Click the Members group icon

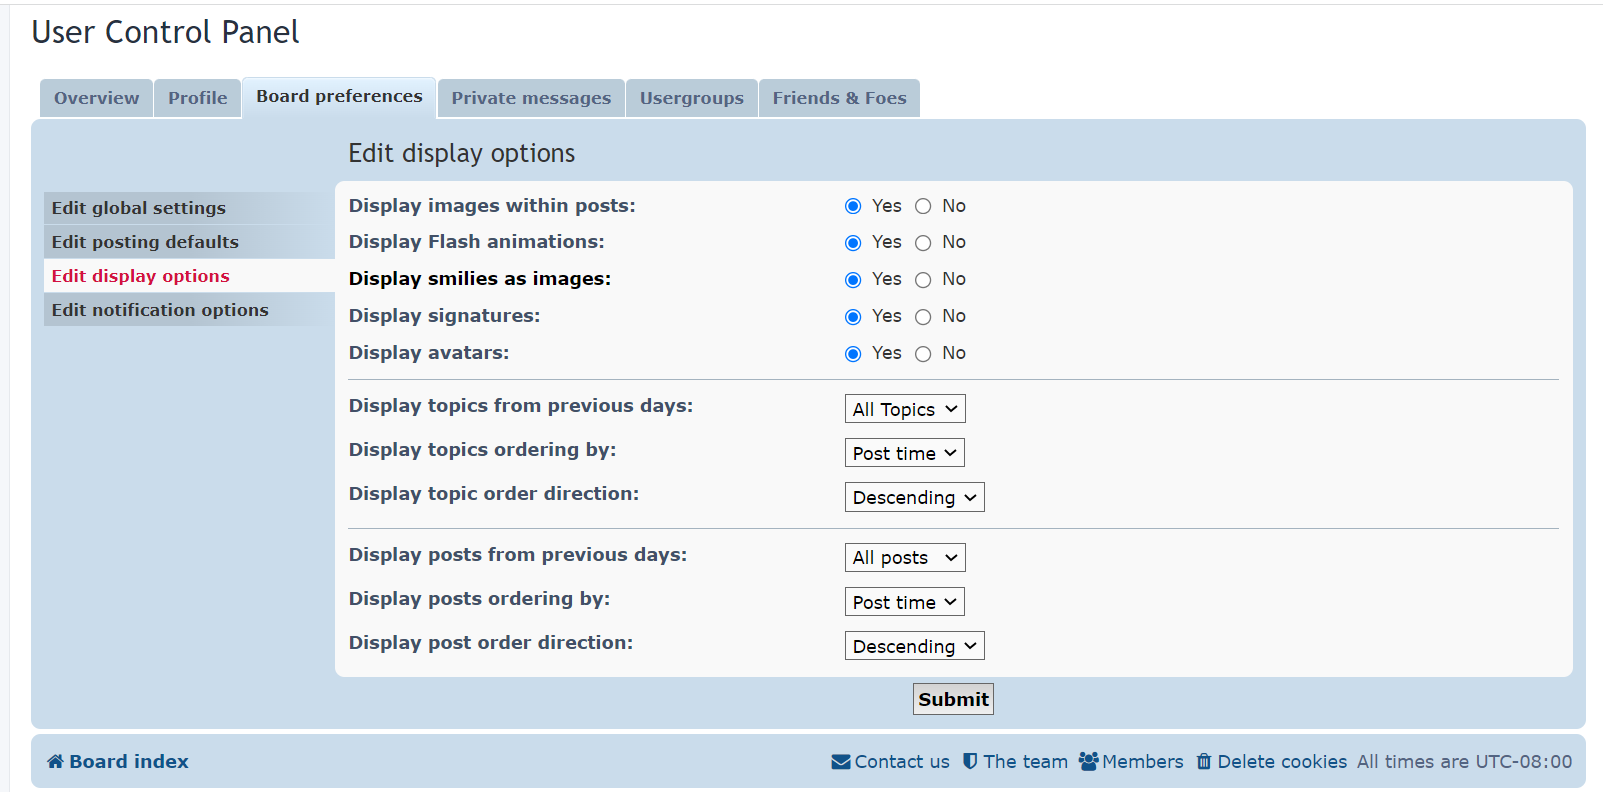[x=1088, y=761]
